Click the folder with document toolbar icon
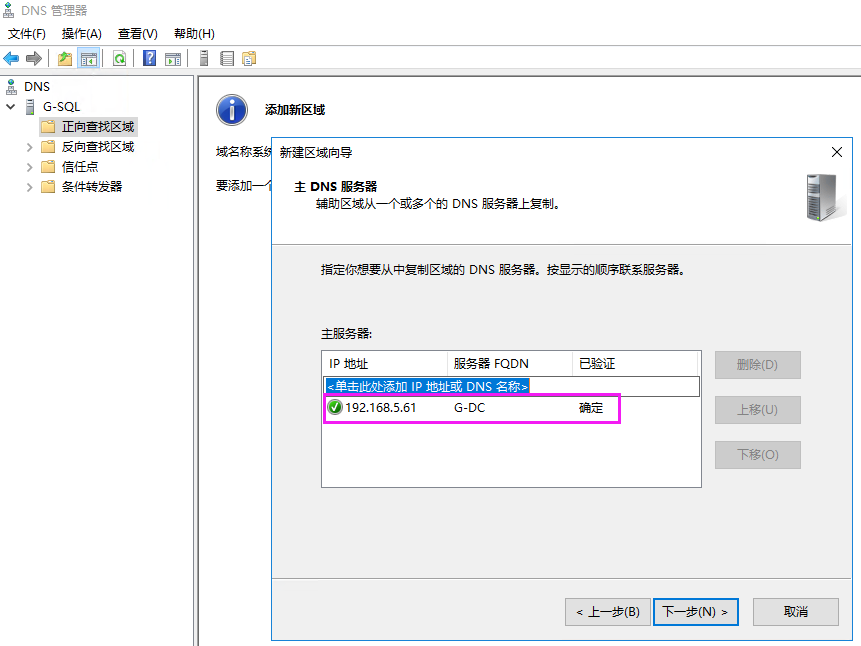 249,58
